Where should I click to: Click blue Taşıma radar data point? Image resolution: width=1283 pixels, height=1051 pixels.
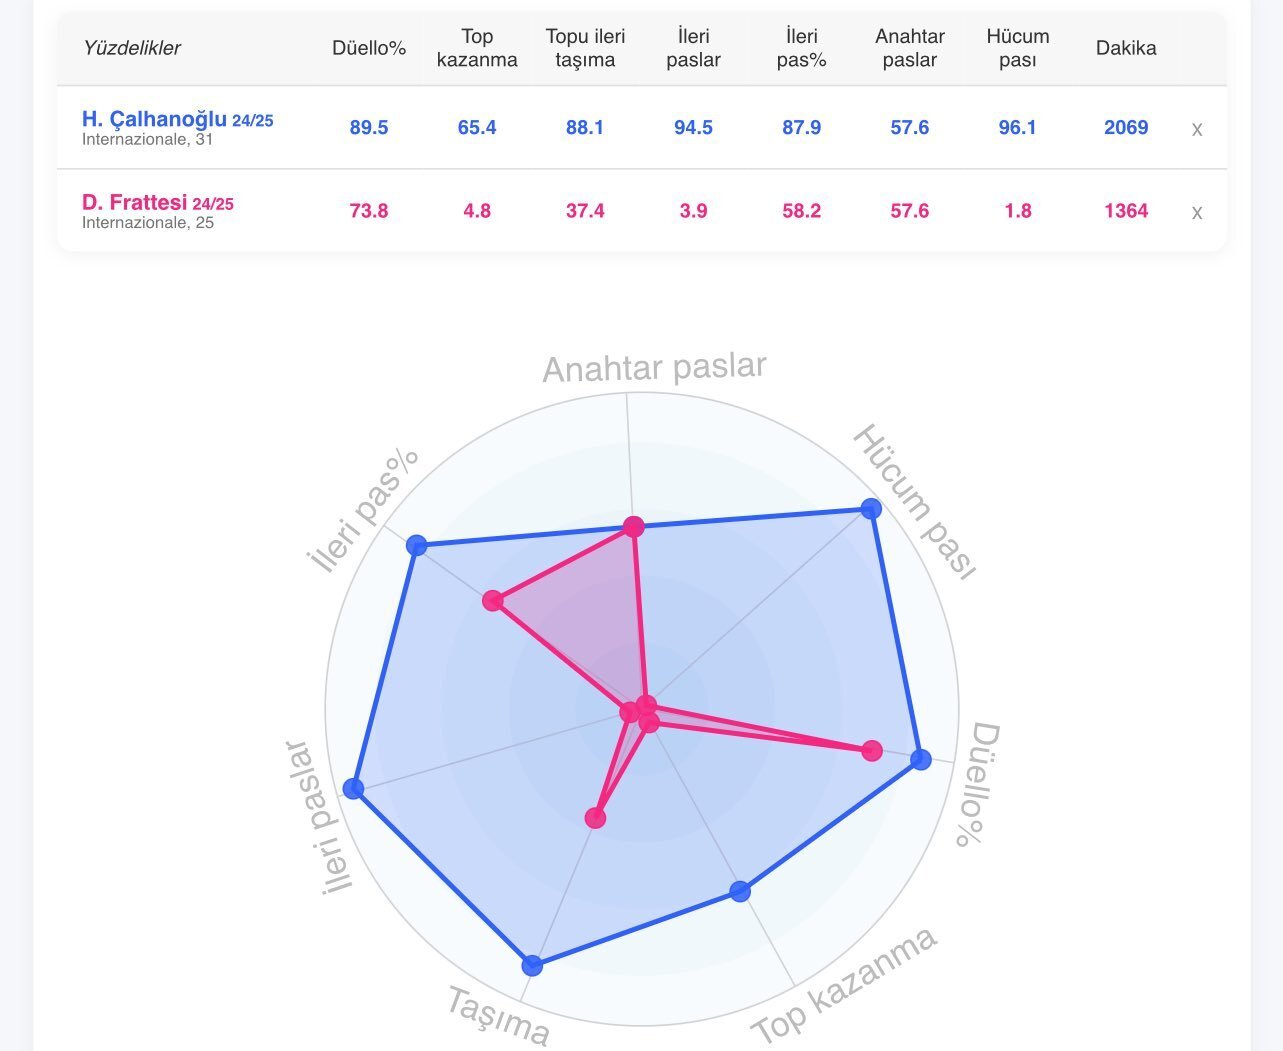532,965
